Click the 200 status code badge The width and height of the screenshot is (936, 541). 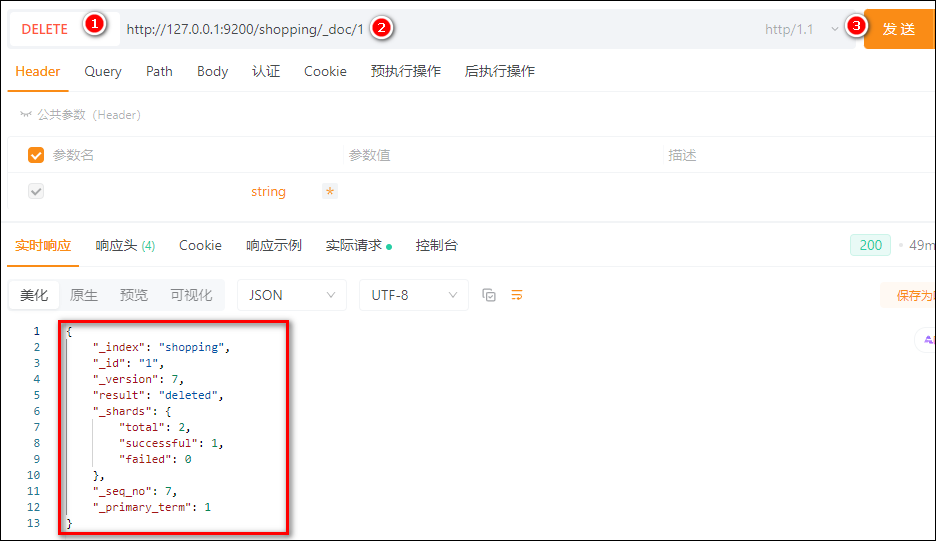coord(870,245)
